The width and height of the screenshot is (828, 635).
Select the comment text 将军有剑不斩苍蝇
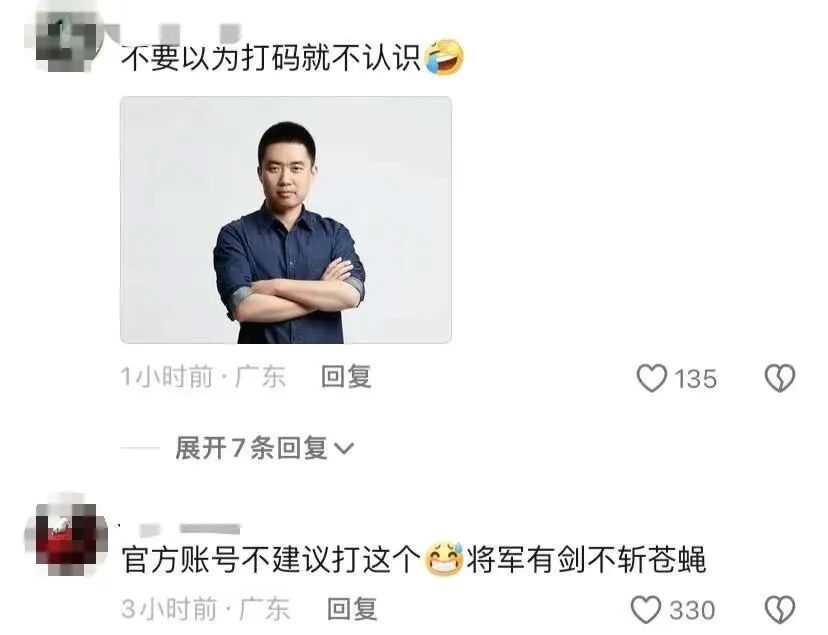586,560
